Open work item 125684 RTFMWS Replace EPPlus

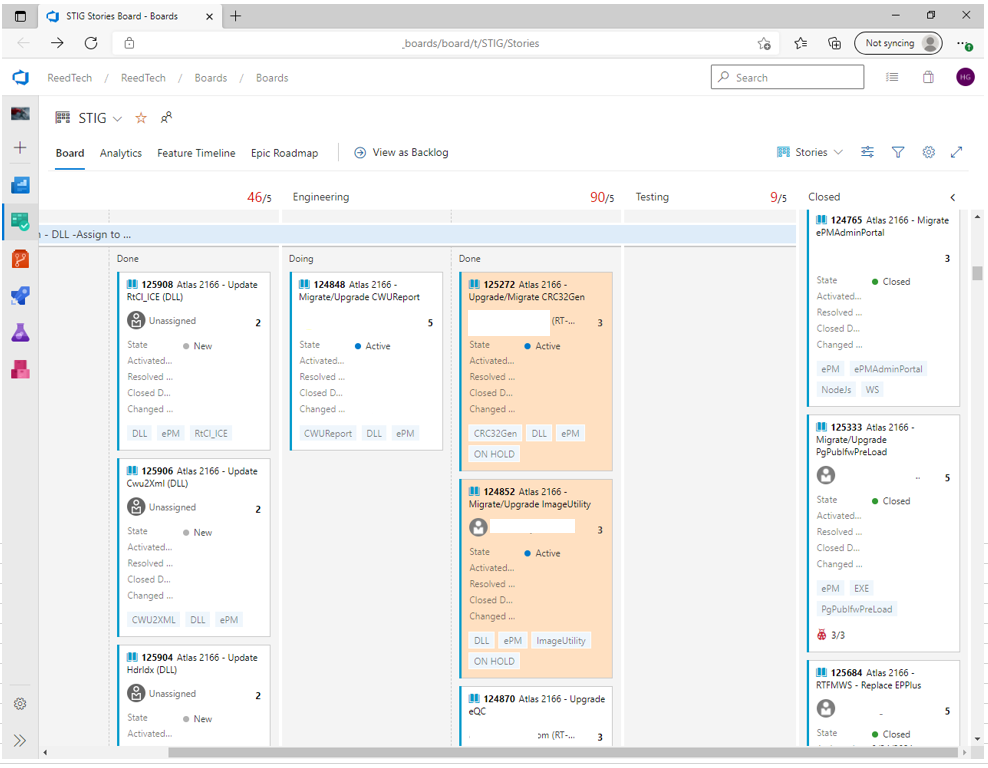(869, 679)
